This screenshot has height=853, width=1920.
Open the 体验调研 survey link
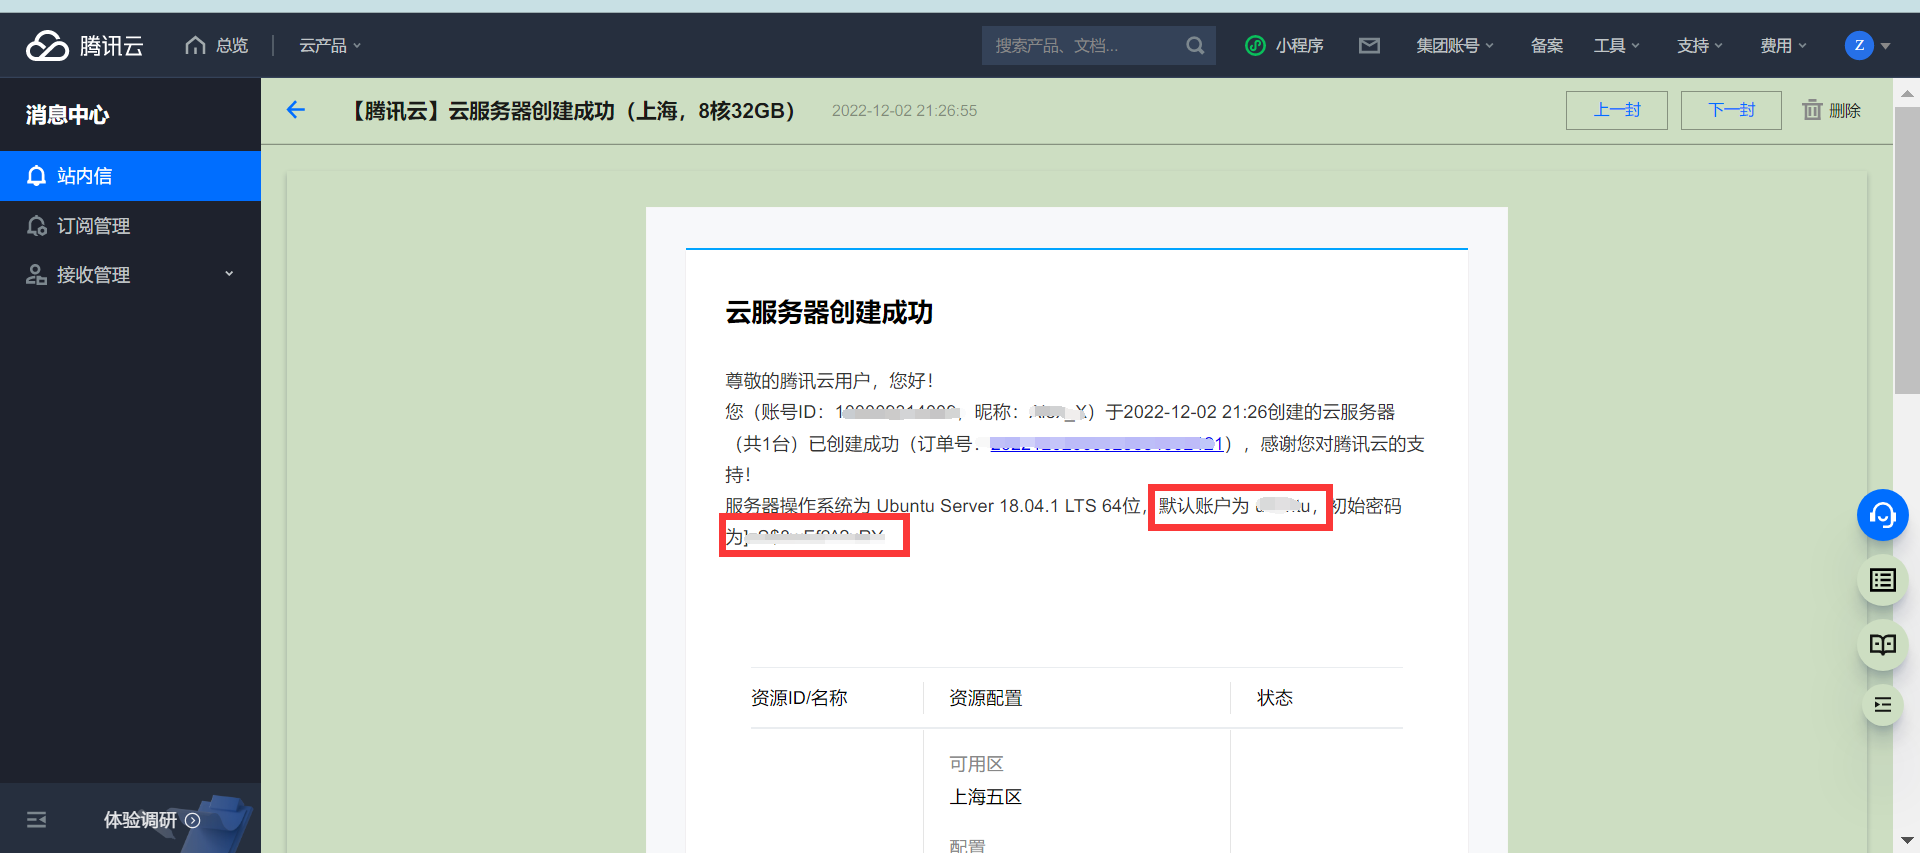point(151,820)
